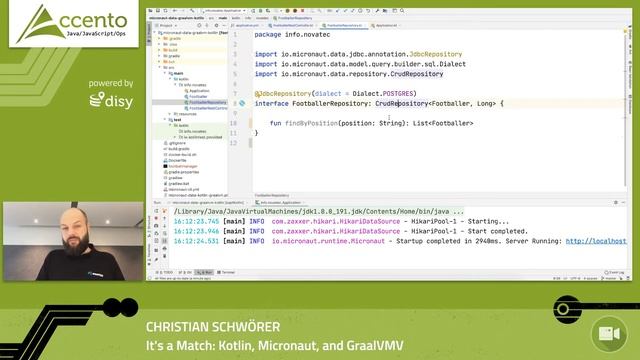Click CrudRepository in import line 5
The image size is (640, 360).
coord(417,74)
